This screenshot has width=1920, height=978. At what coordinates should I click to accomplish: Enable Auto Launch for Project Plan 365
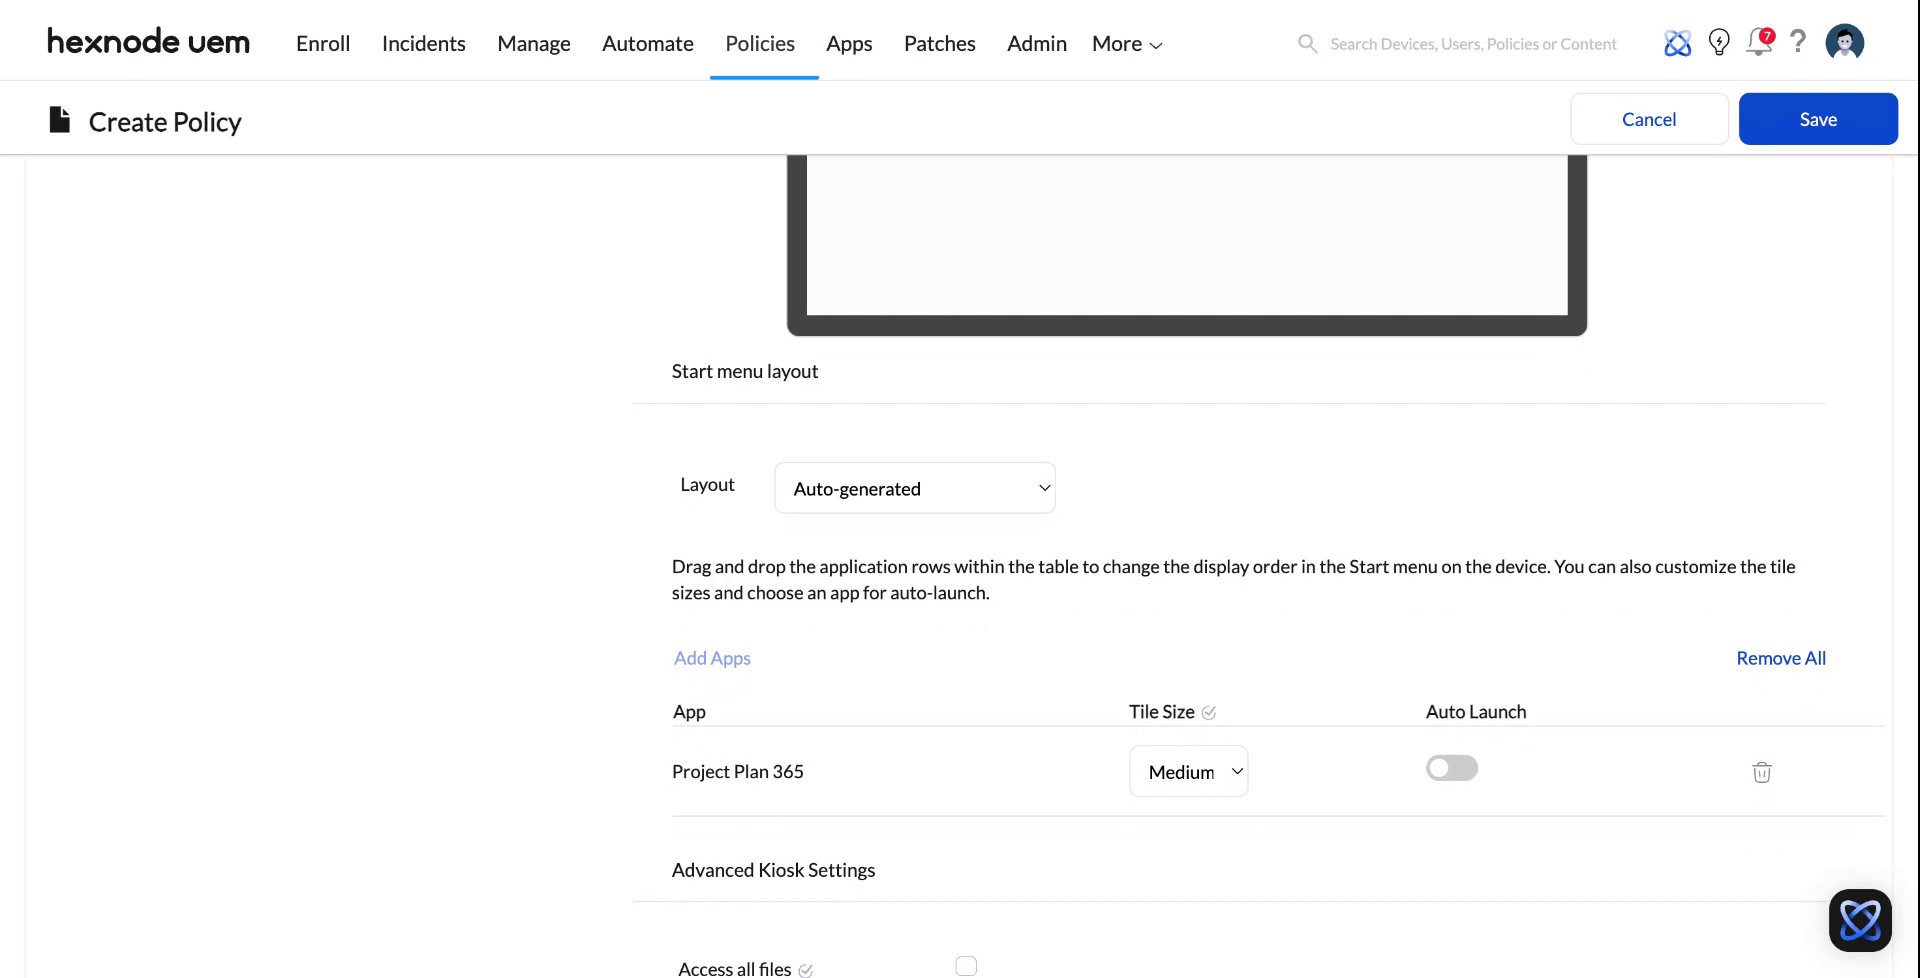1451,767
